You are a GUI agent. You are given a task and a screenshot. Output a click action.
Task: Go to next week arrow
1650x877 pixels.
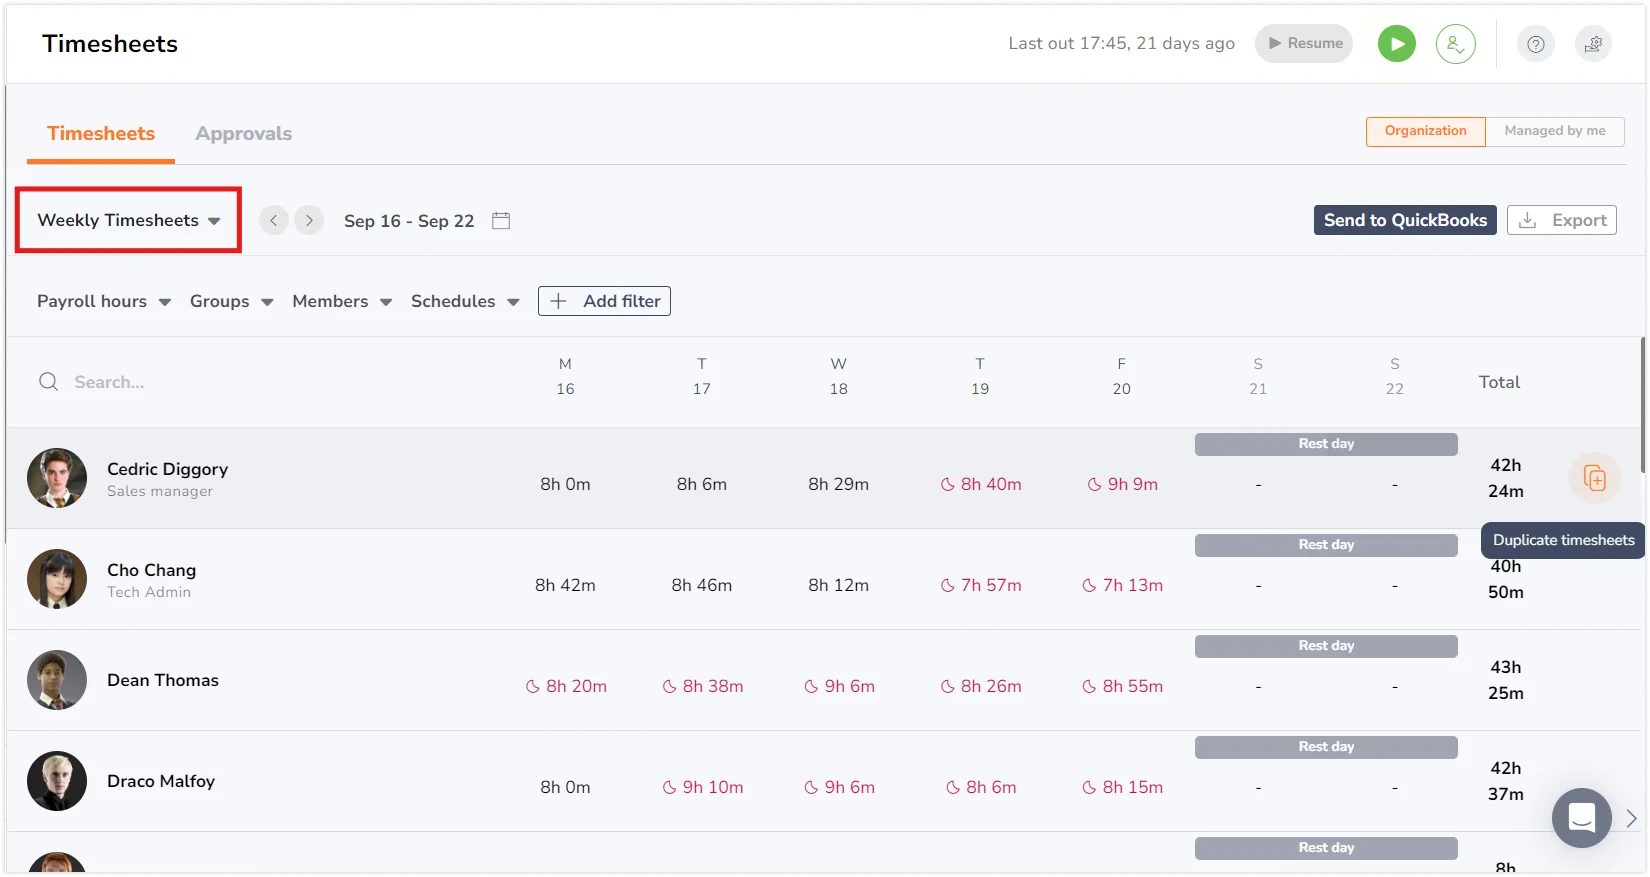(x=309, y=220)
